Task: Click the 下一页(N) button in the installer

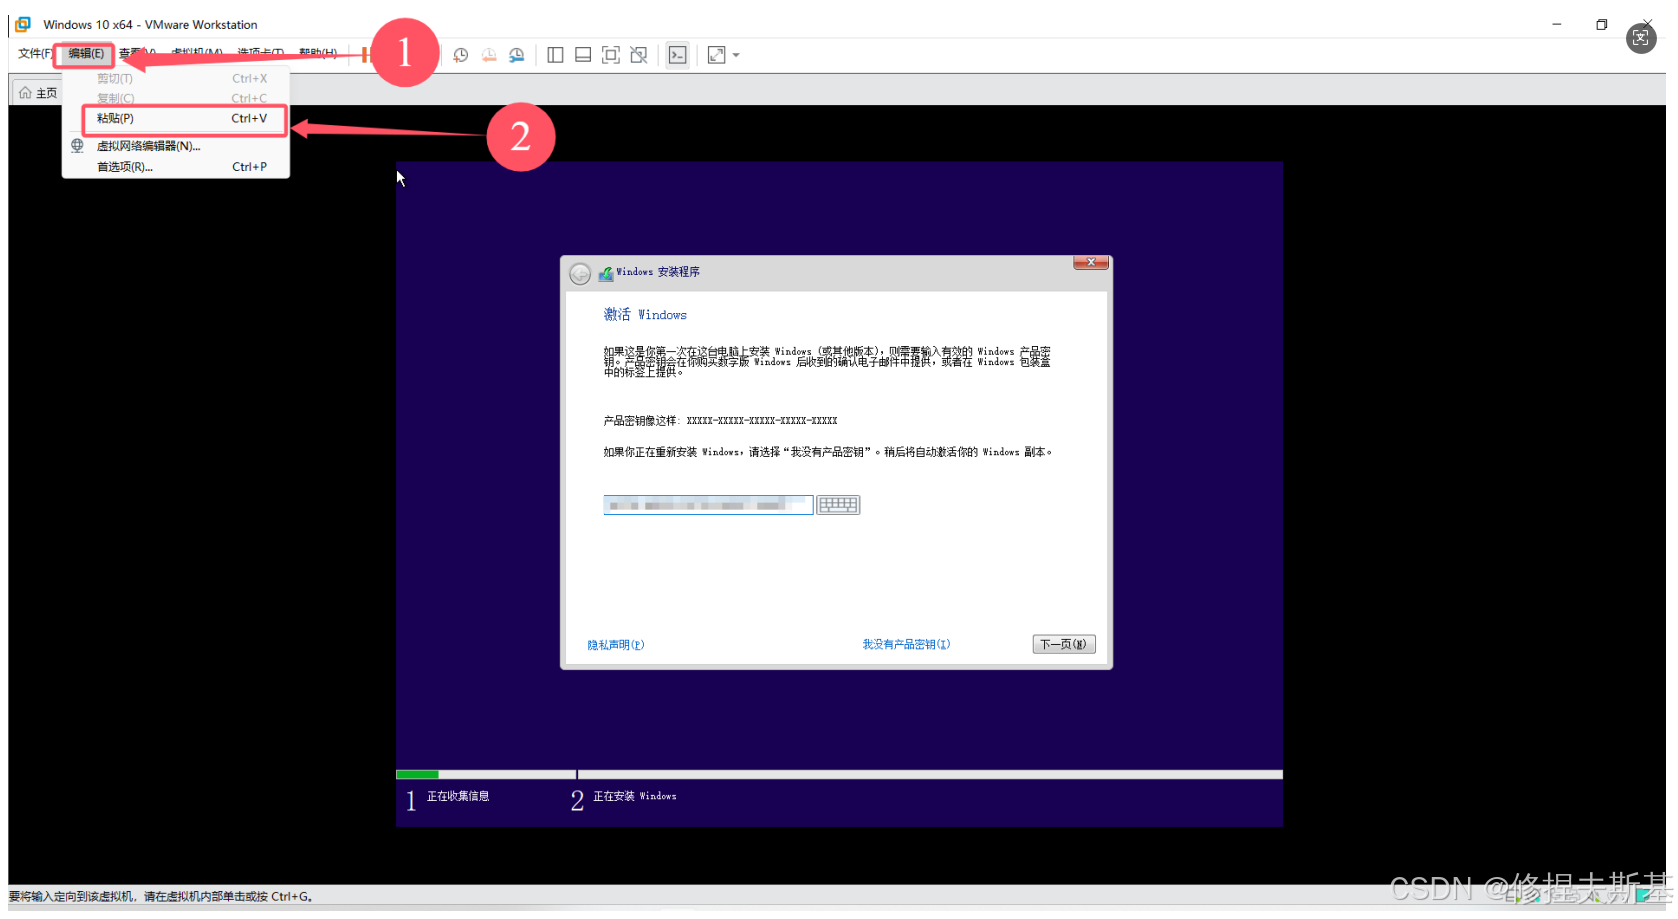Action: pyautogui.click(x=1063, y=643)
